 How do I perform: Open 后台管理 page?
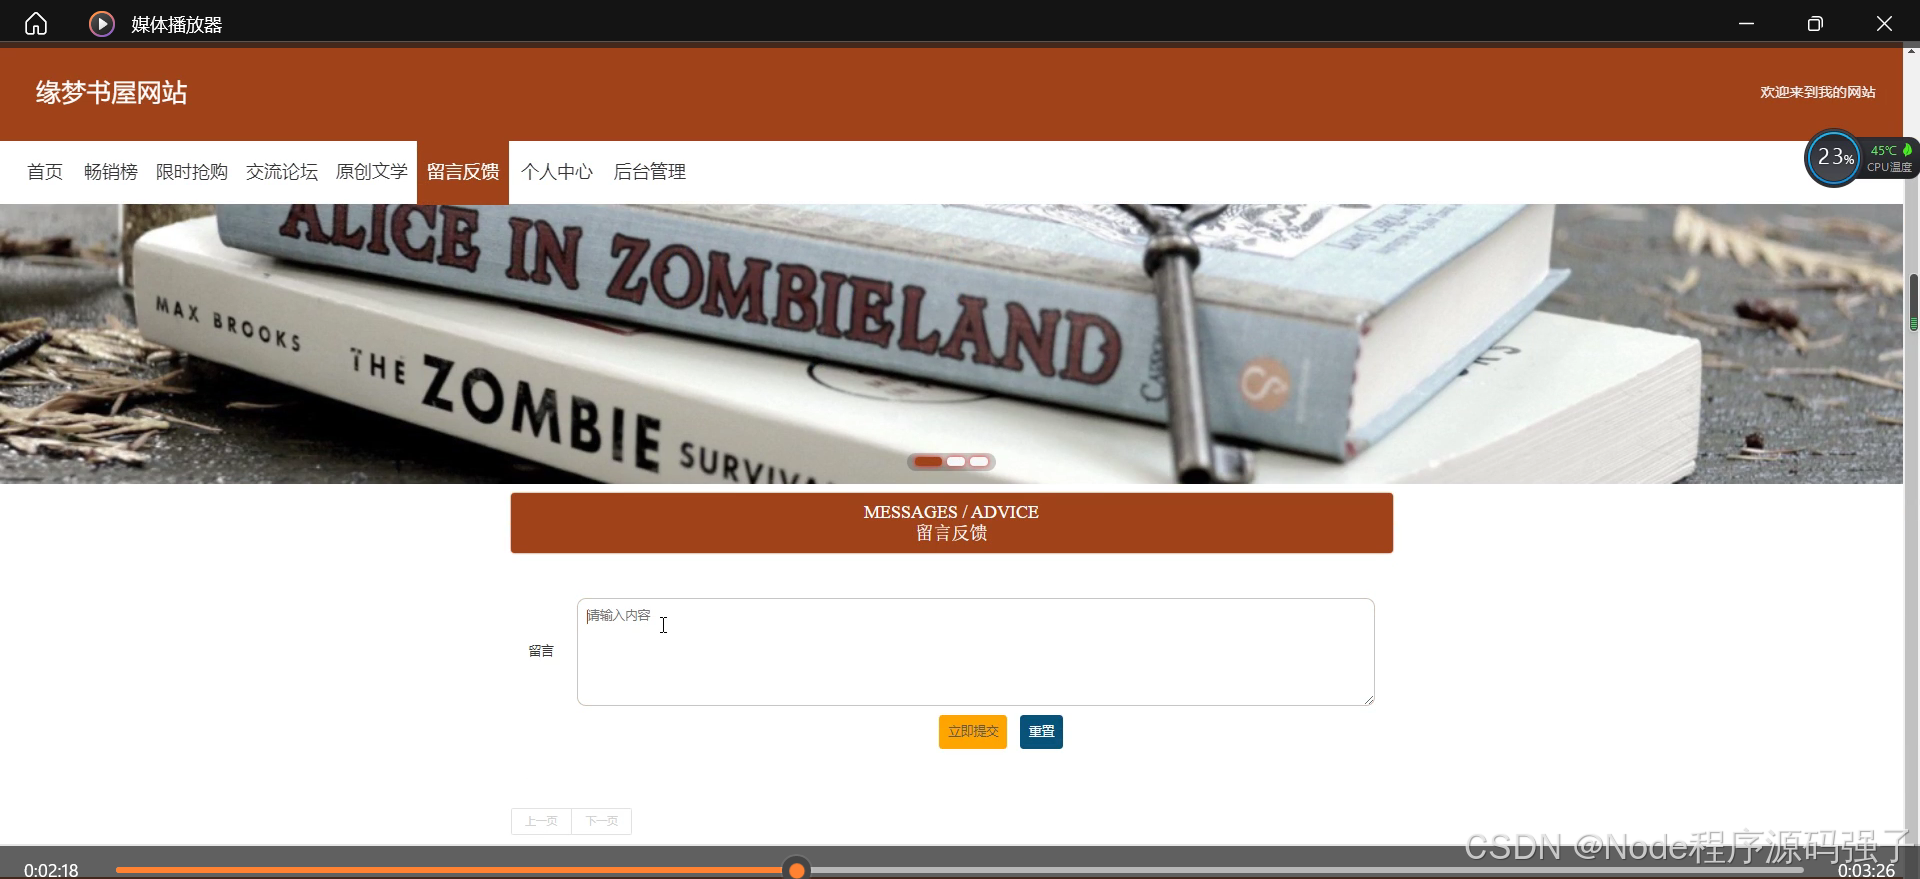pyautogui.click(x=650, y=172)
